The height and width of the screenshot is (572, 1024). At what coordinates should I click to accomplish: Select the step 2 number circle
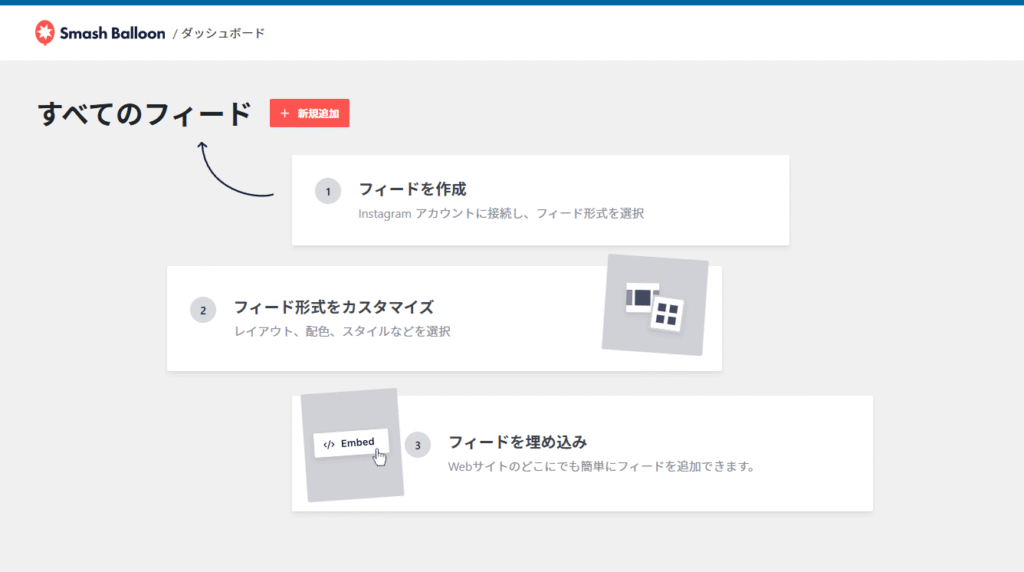(203, 310)
